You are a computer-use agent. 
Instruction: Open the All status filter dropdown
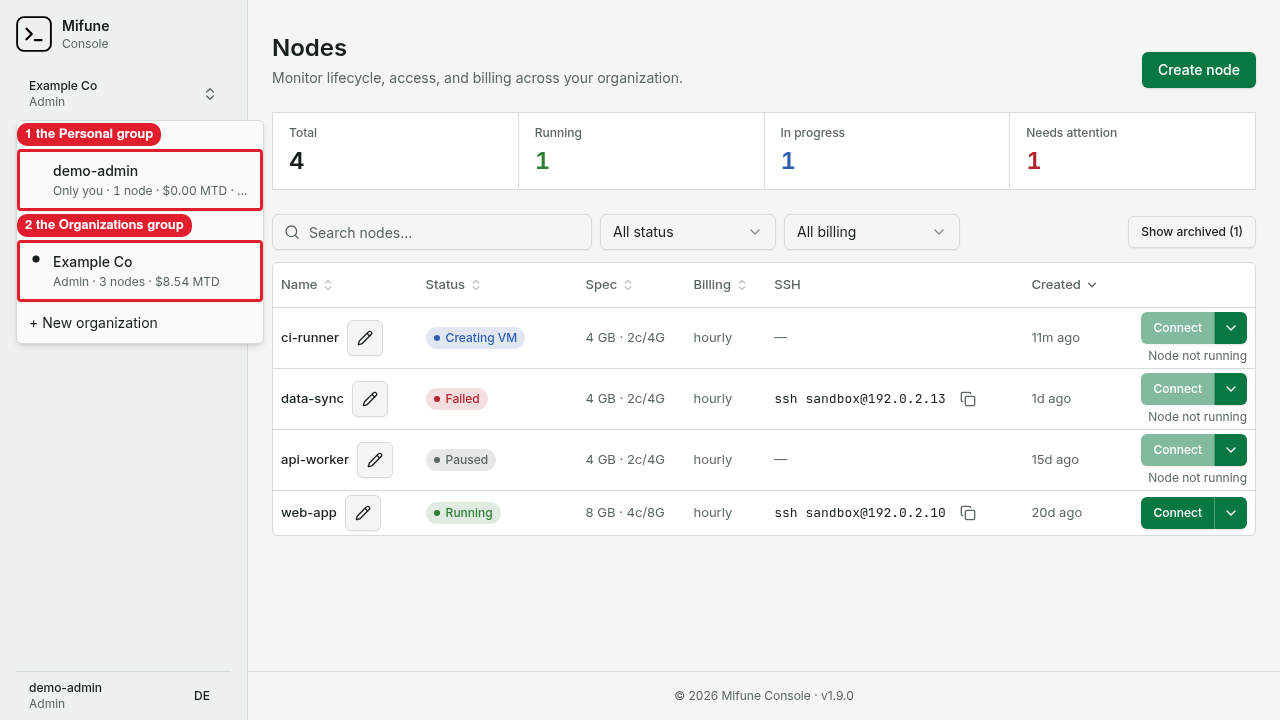[688, 232]
